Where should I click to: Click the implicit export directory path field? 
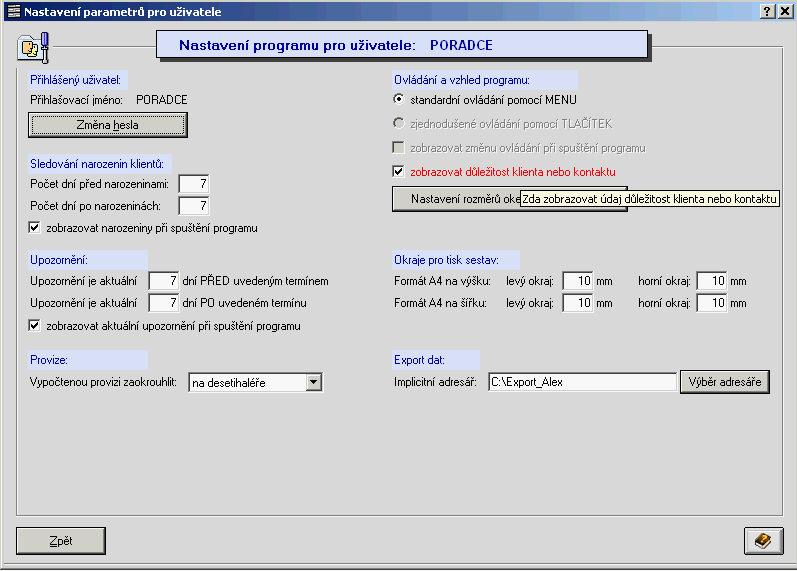coord(582,382)
